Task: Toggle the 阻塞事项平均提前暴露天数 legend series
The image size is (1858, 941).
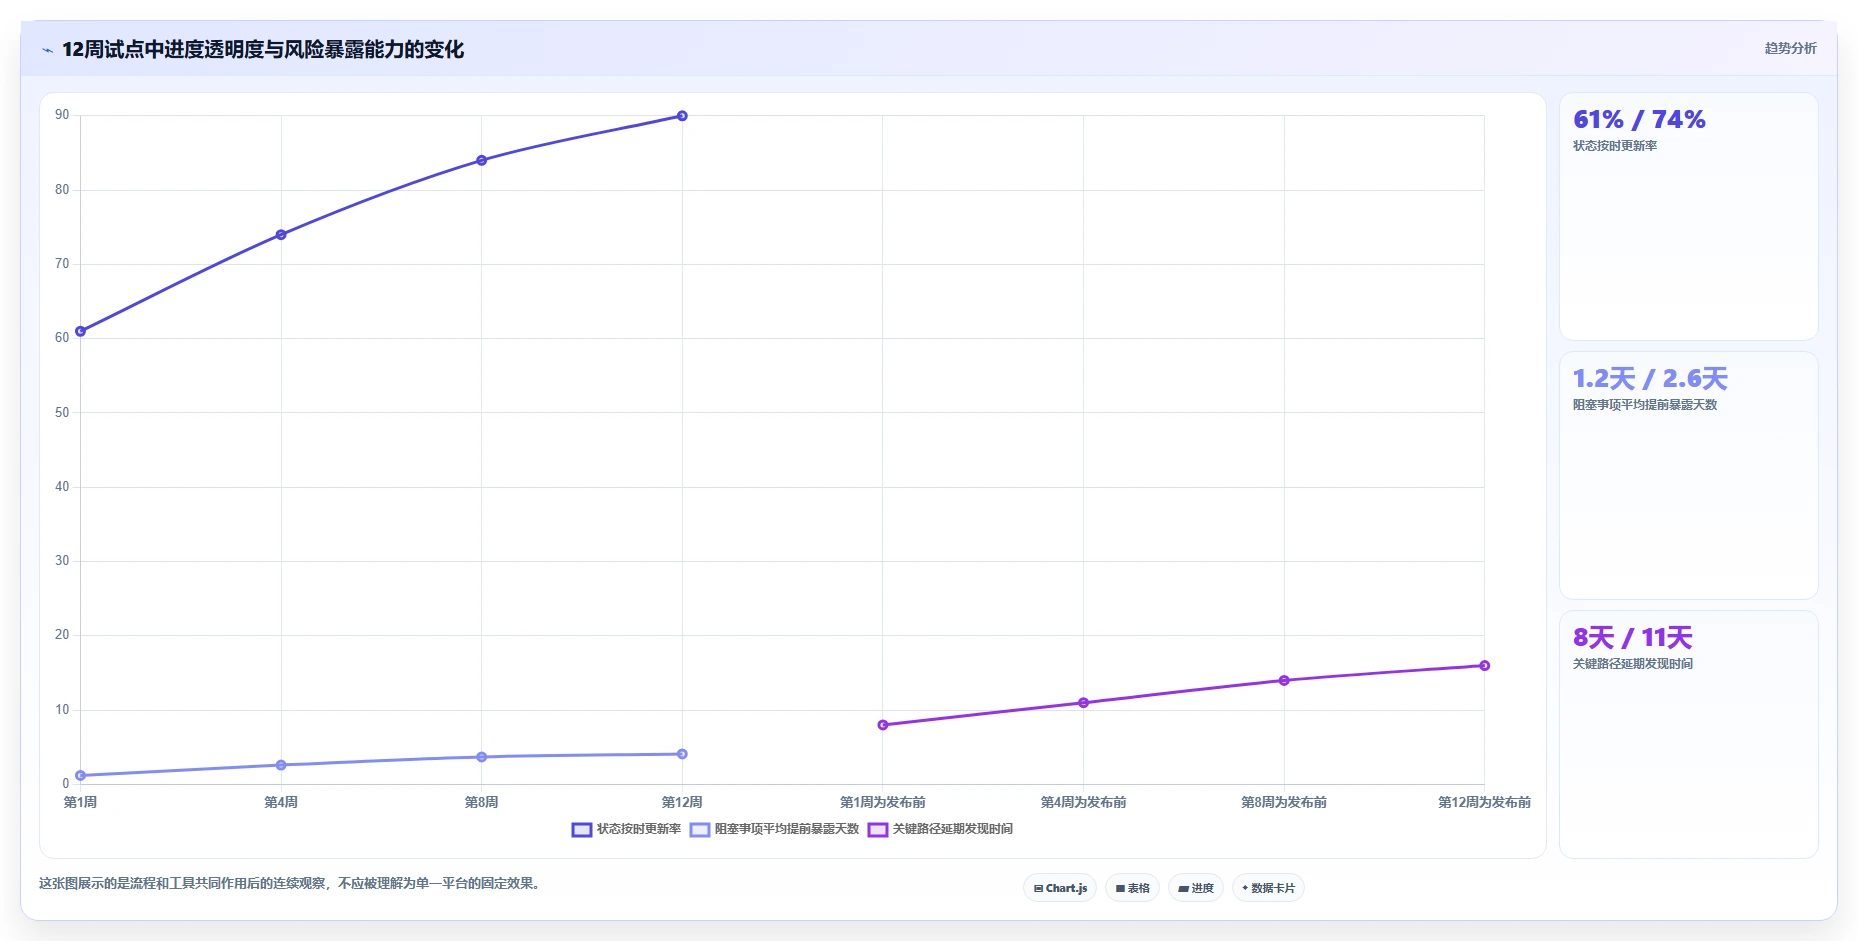Action: (774, 829)
